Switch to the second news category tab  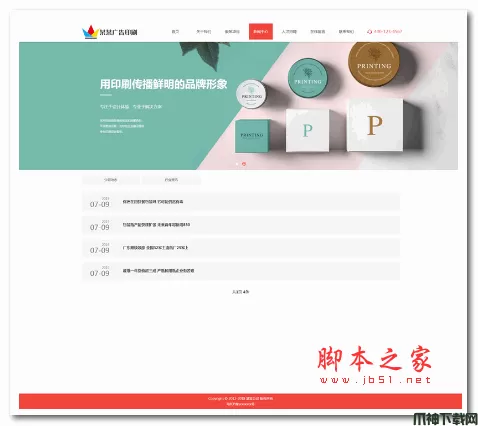[x=171, y=180]
